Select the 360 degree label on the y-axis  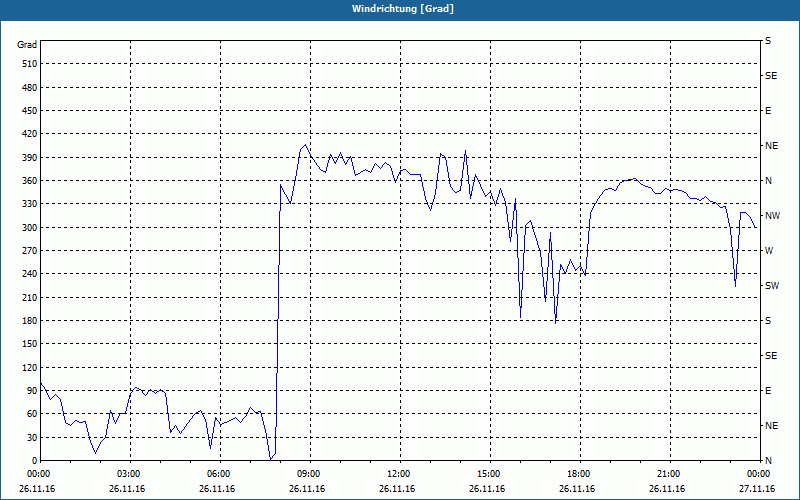coord(30,181)
